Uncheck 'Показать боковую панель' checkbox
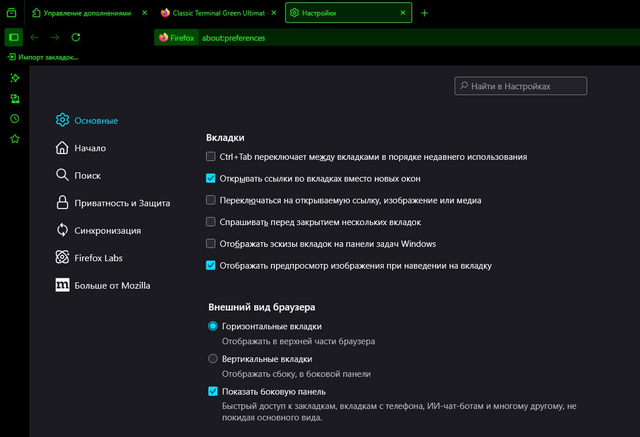Screen dimensions: 640x437 tap(213, 391)
